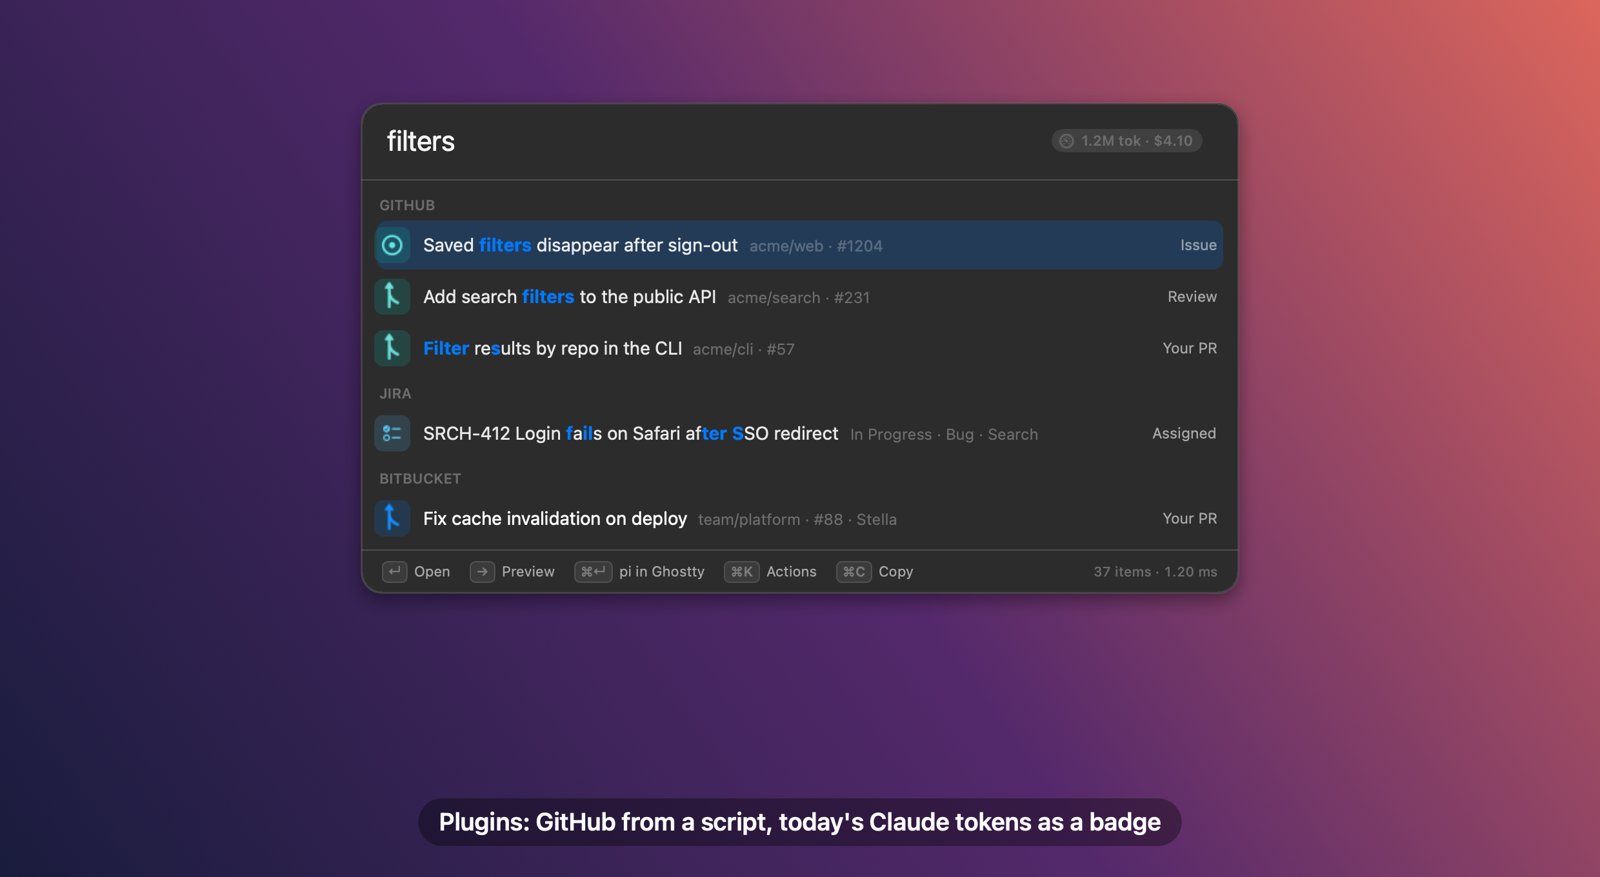Click the JIRA section header
Image resolution: width=1600 pixels, height=877 pixels.
[395, 393]
